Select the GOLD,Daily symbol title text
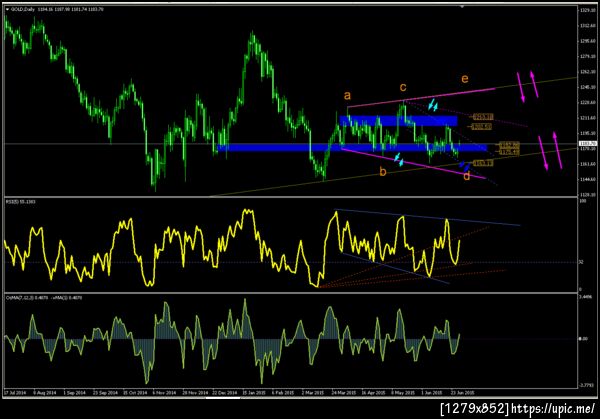This screenshot has width=600, height=419. click(23, 9)
